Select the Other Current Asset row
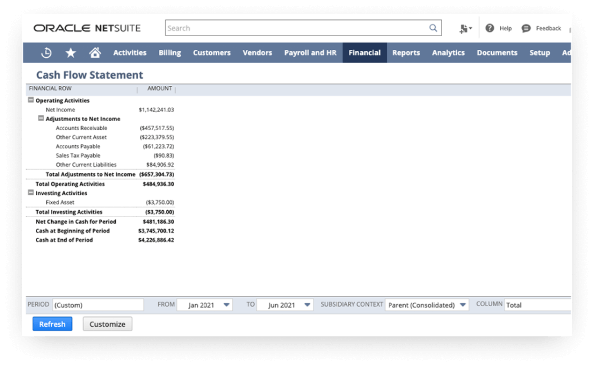 (x=81, y=137)
